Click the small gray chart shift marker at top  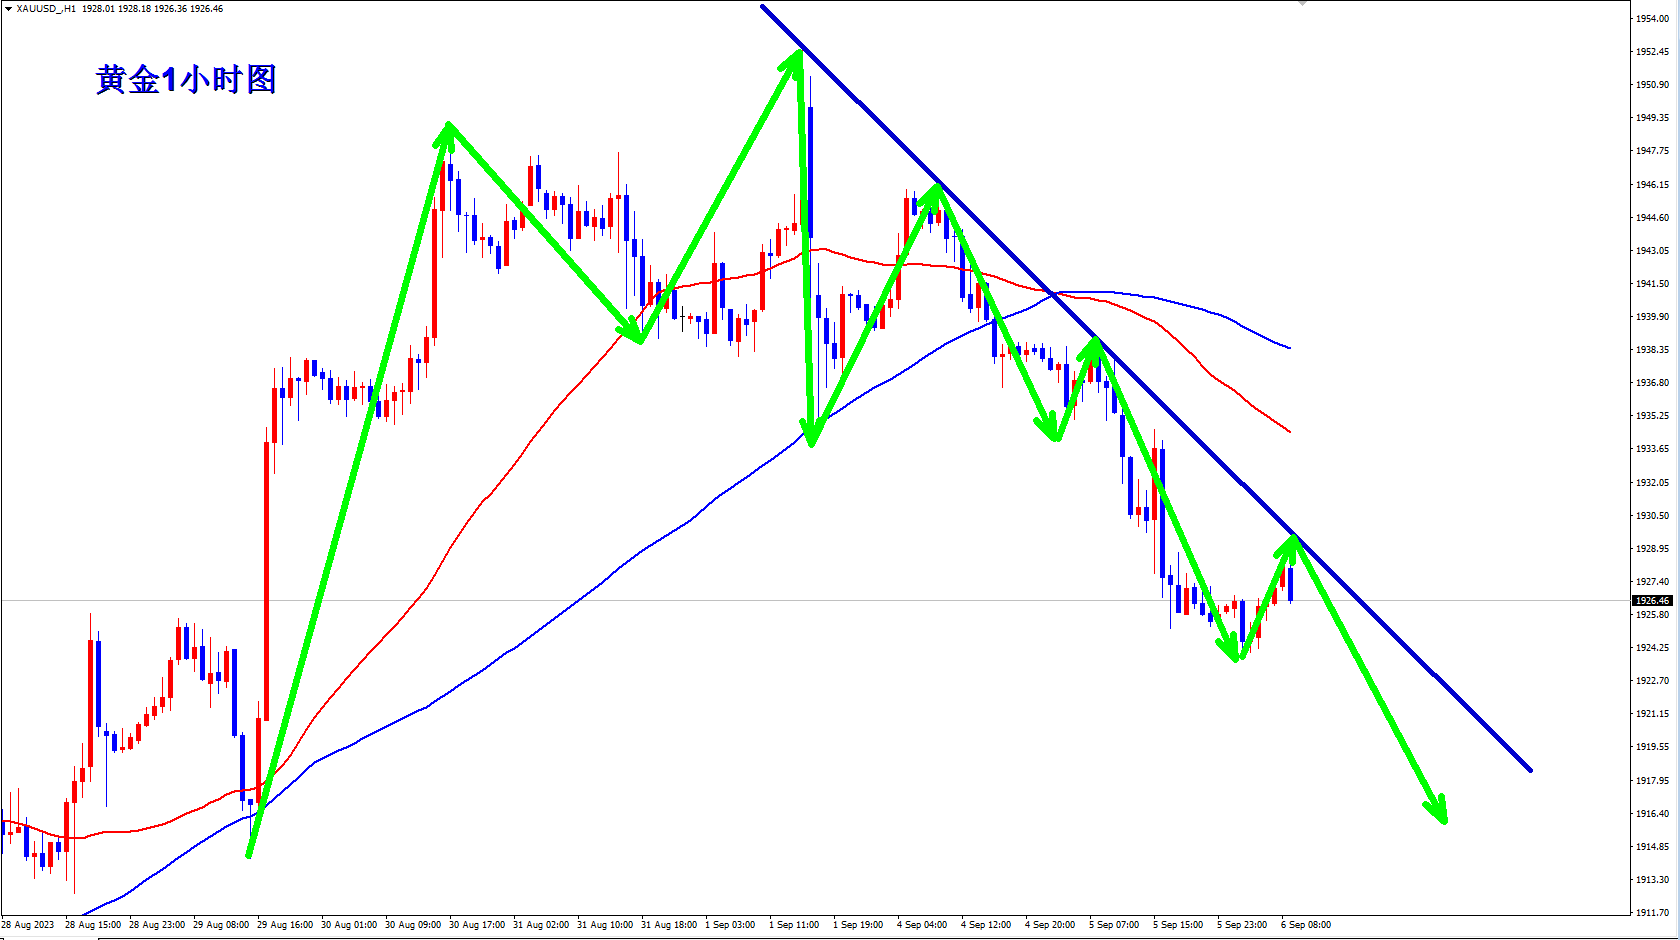(x=1302, y=3)
